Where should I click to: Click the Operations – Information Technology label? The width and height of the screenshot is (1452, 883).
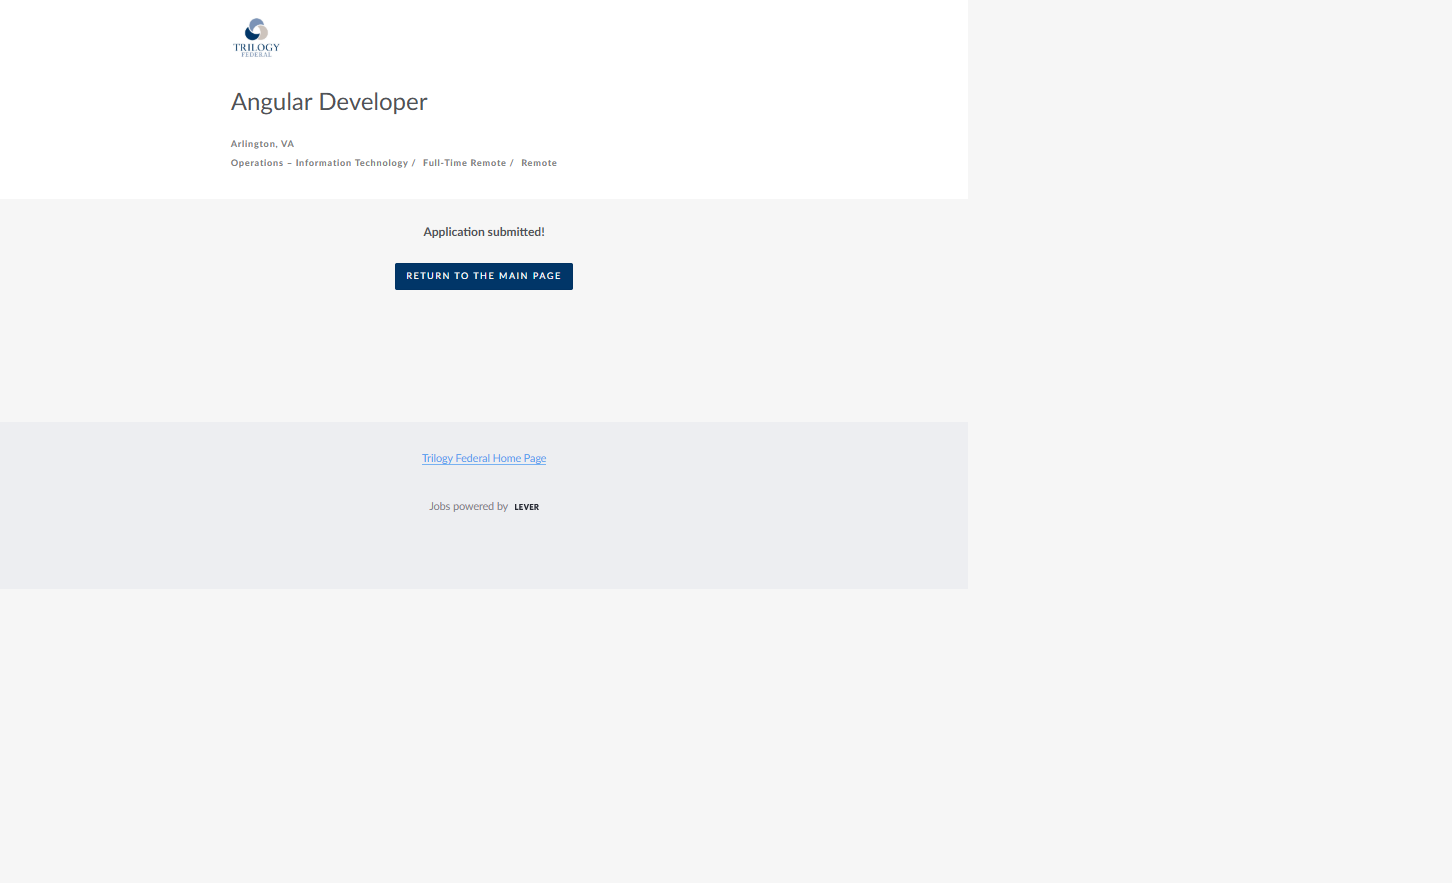pos(319,163)
